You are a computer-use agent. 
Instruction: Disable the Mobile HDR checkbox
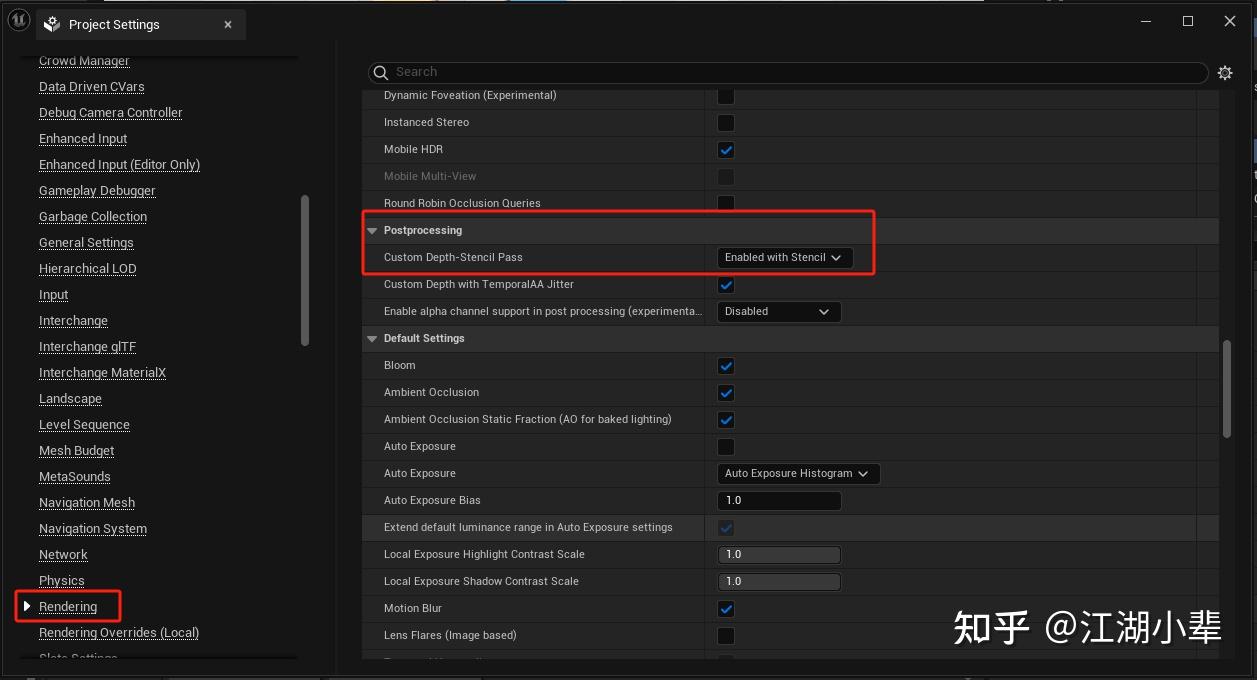726,150
